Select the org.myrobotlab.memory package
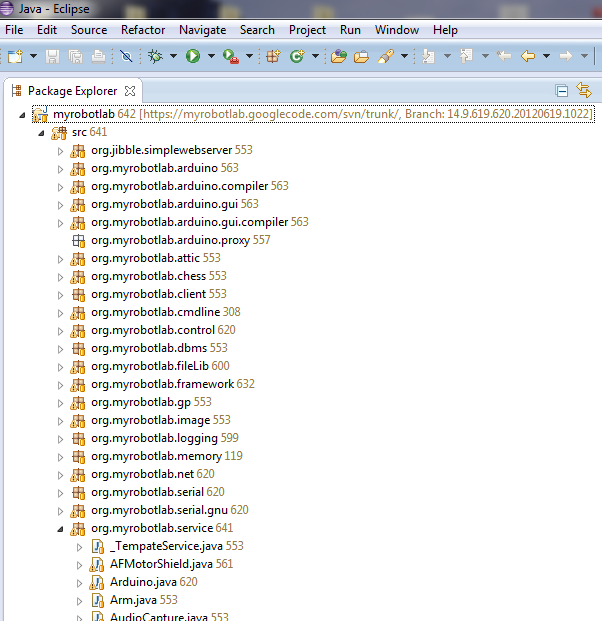 156,456
